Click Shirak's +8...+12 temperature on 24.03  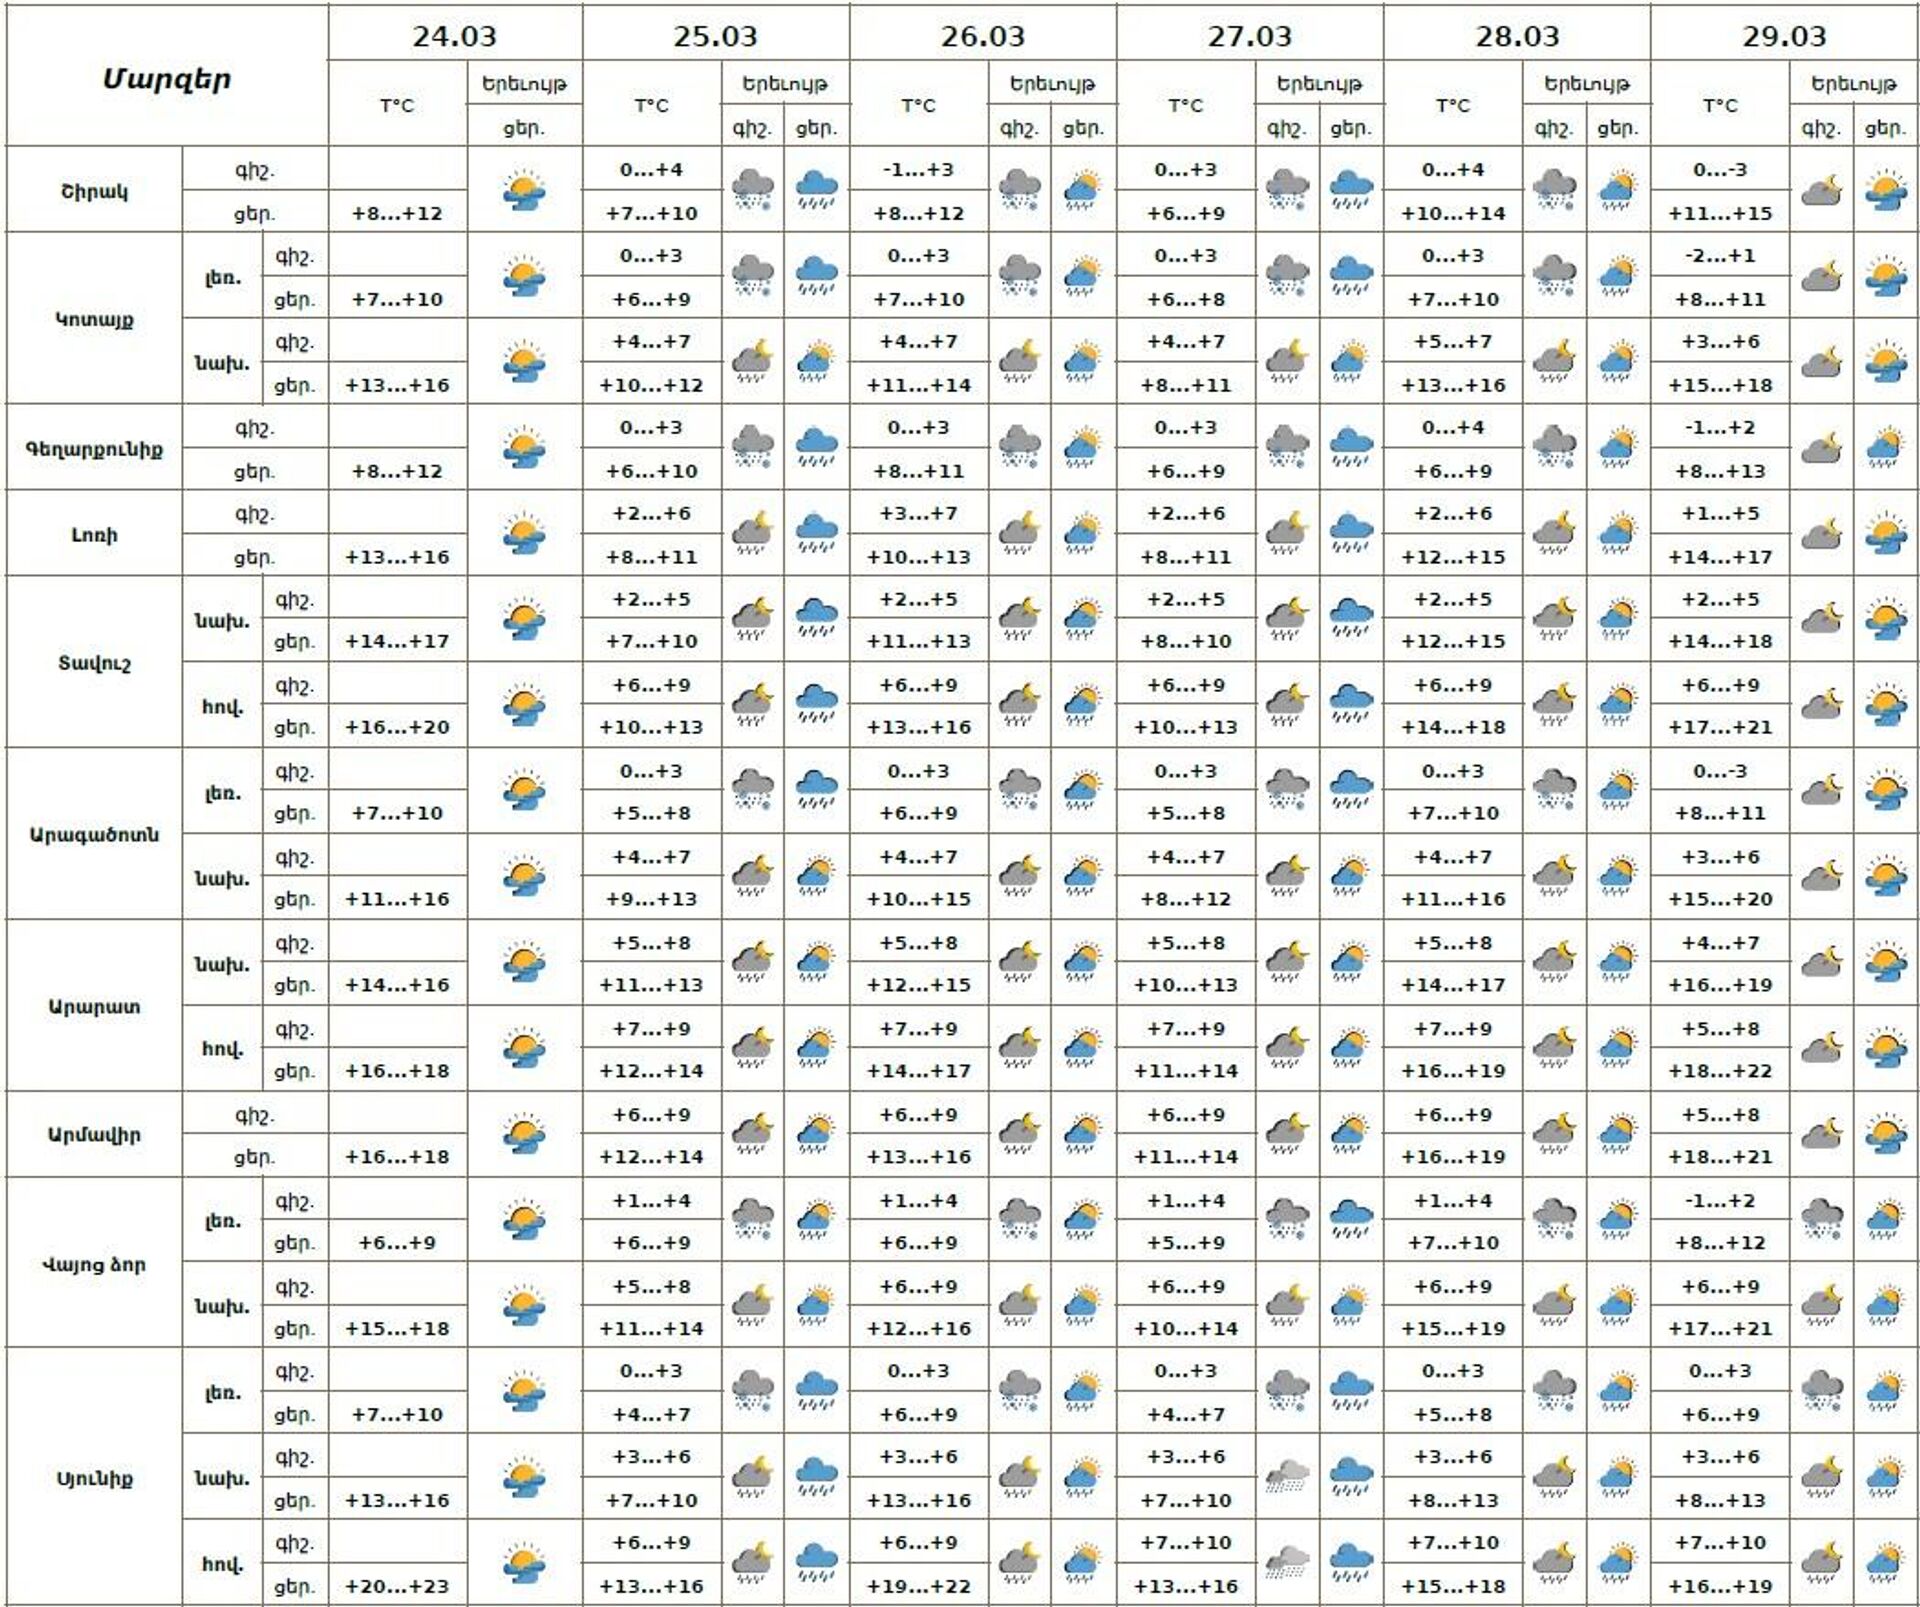coord(397,213)
